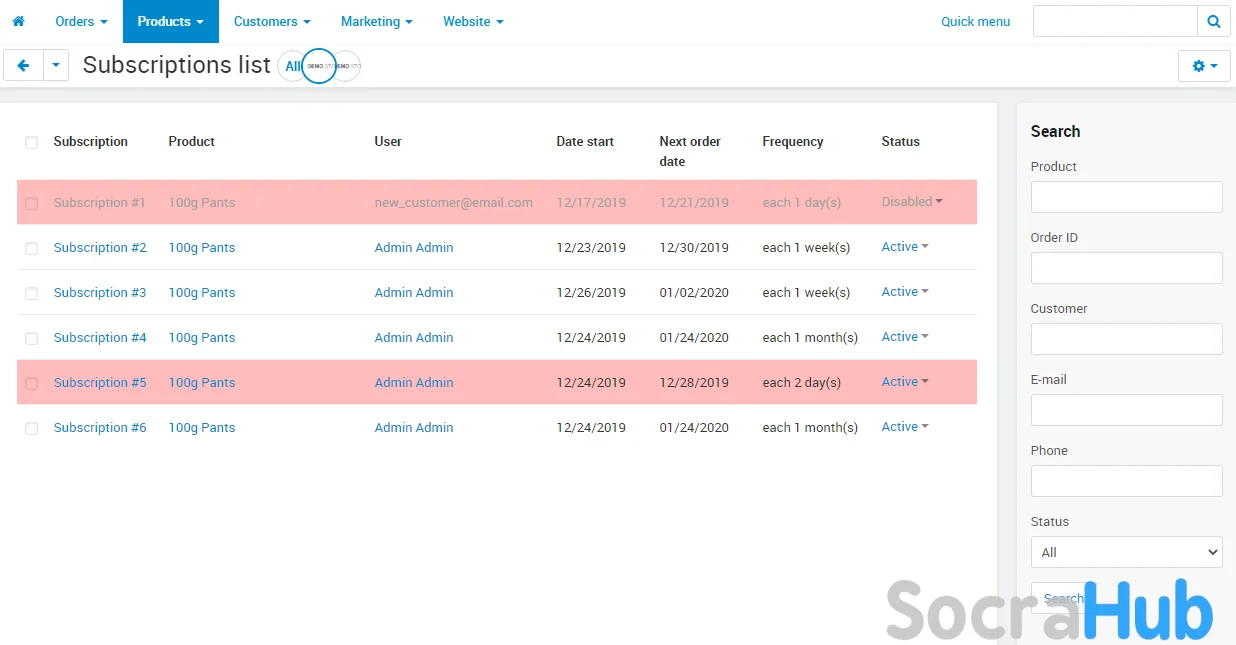Toggle the select-all subscriptions checkbox

[x=31, y=143]
